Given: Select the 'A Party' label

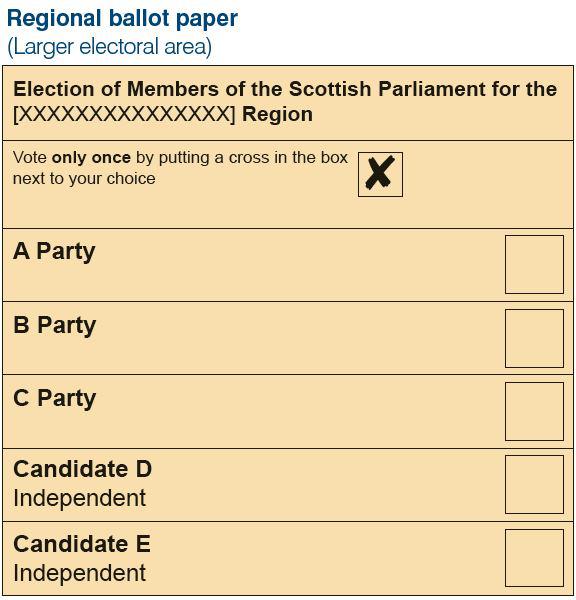Looking at the screenshot, I should pyautogui.click(x=54, y=251).
